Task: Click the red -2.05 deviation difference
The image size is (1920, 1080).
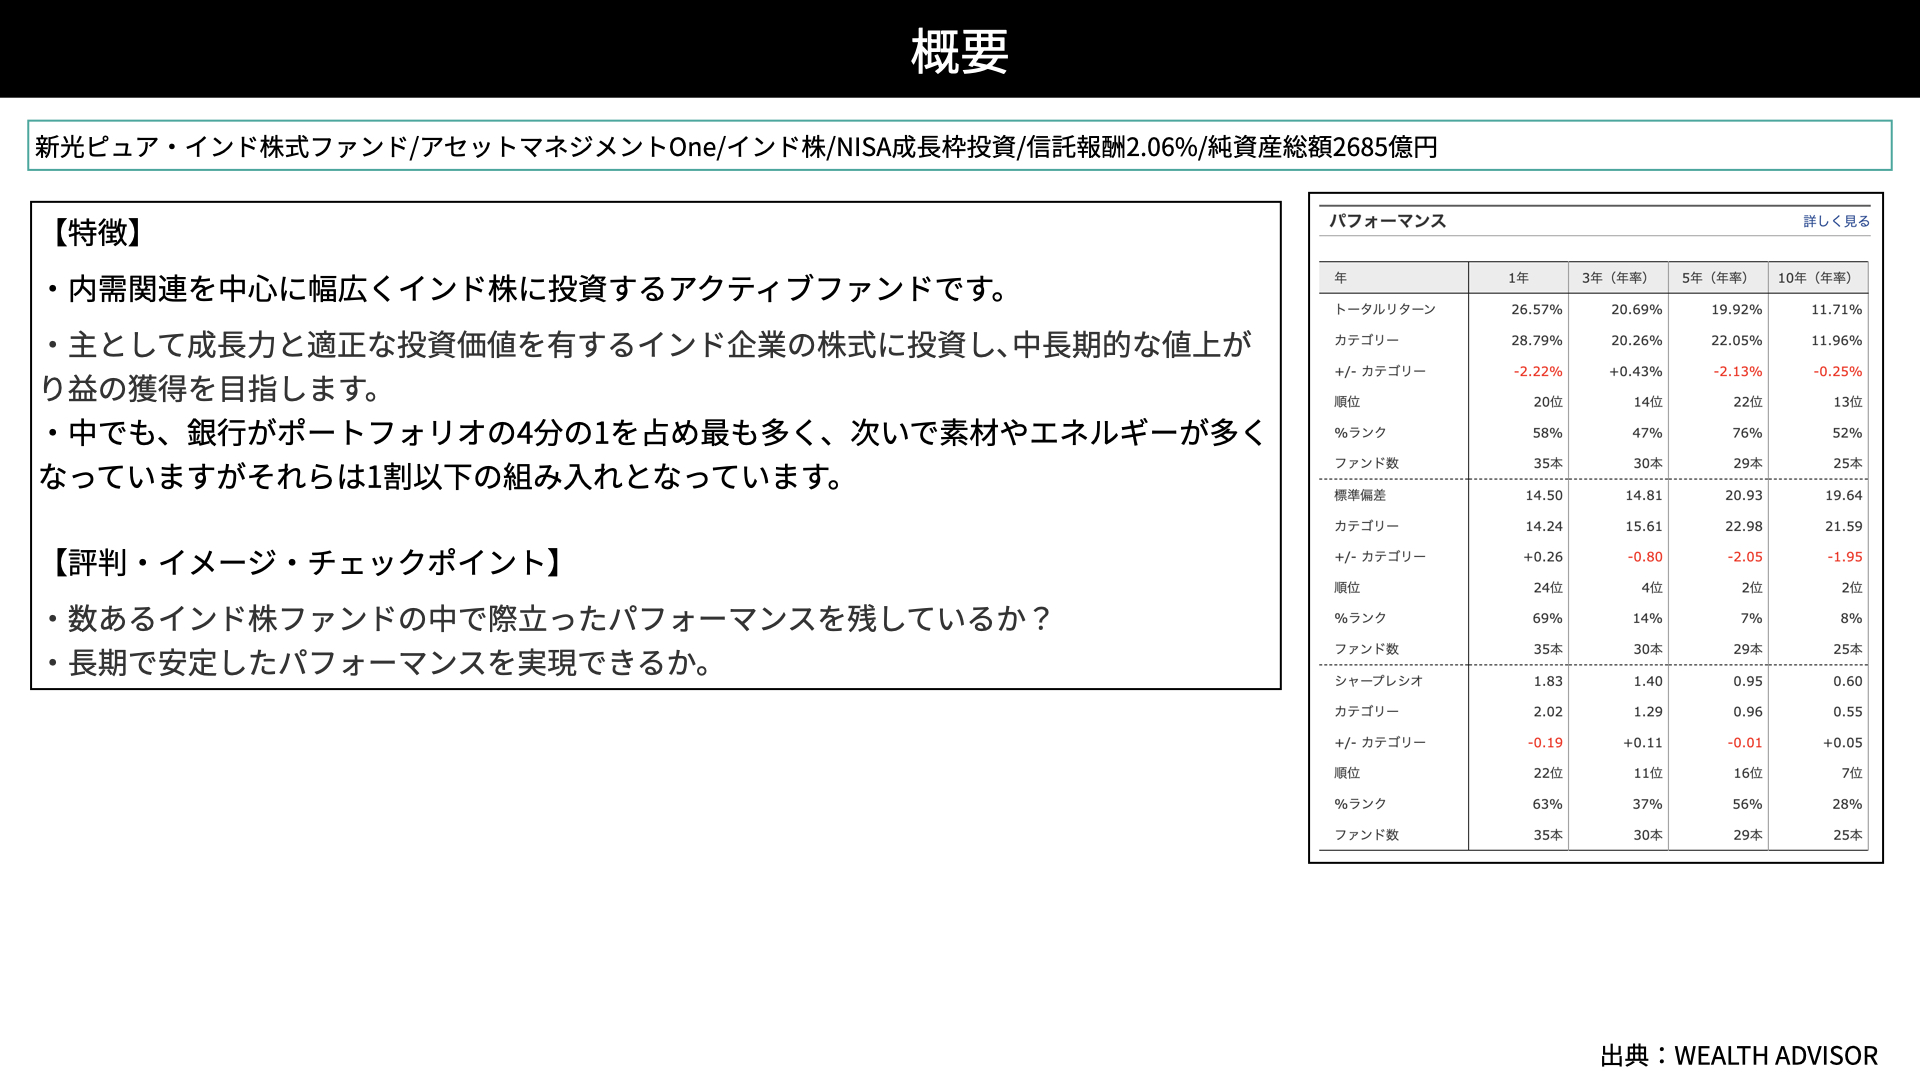Action: point(1745,557)
